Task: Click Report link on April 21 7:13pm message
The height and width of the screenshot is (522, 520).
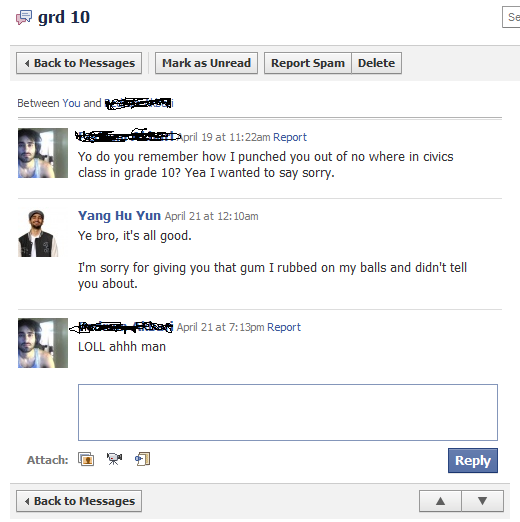Action: click(284, 327)
